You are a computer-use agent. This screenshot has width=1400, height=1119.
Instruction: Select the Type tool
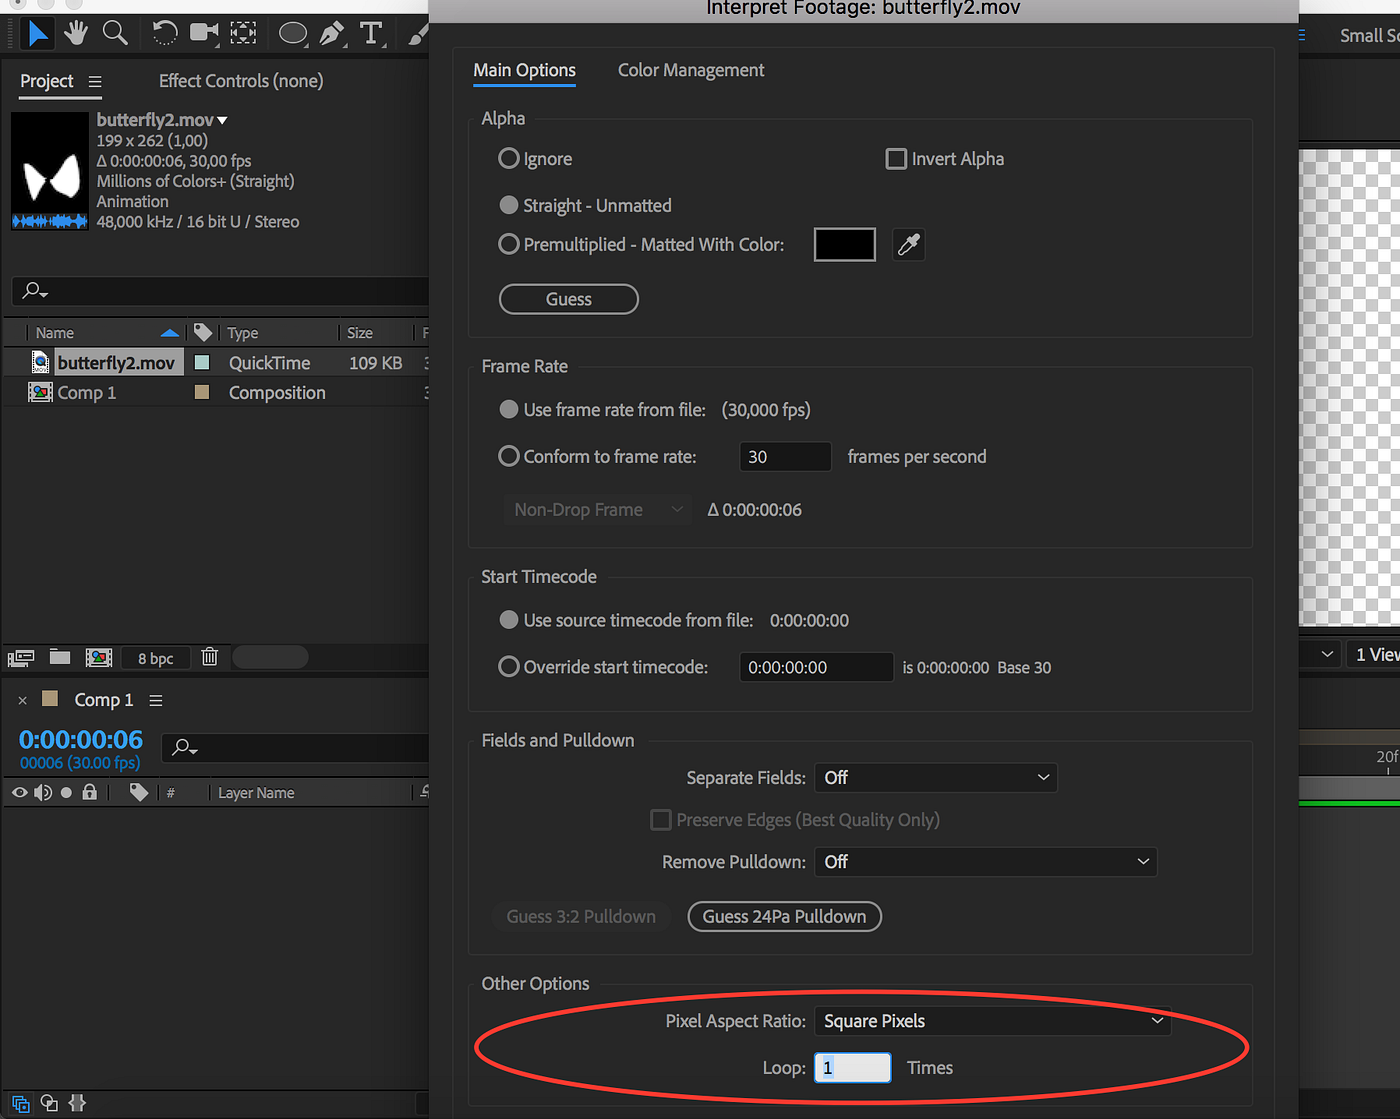coord(371,32)
